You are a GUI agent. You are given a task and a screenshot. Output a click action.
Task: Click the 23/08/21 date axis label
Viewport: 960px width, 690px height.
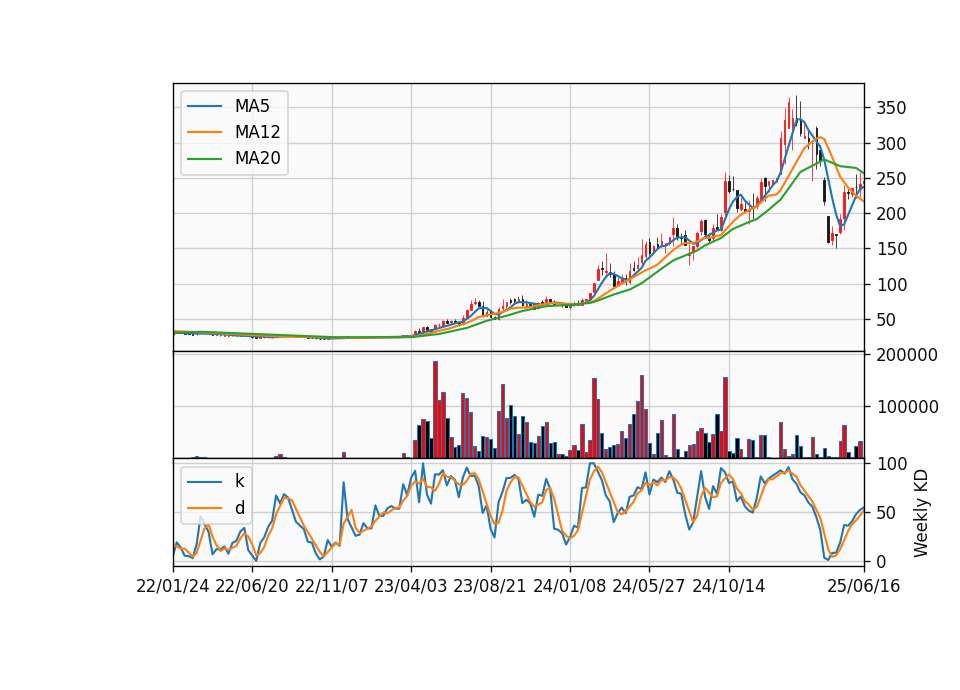490,587
